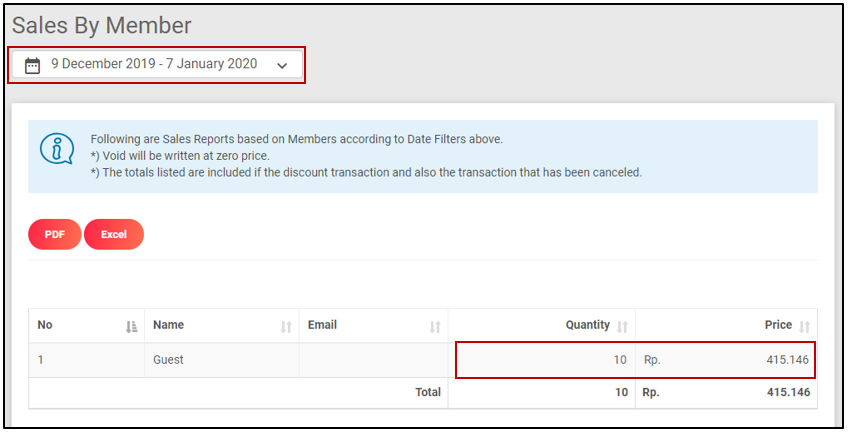Open the 9 December 2019 date range

tap(154, 64)
